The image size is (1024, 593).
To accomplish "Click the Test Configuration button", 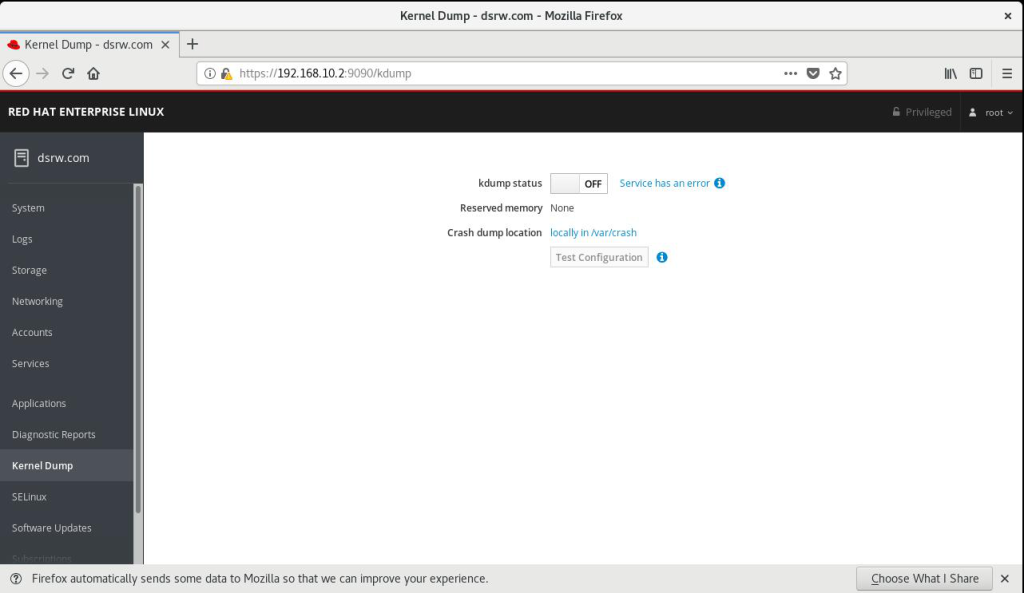I will (x=599, y=257).
